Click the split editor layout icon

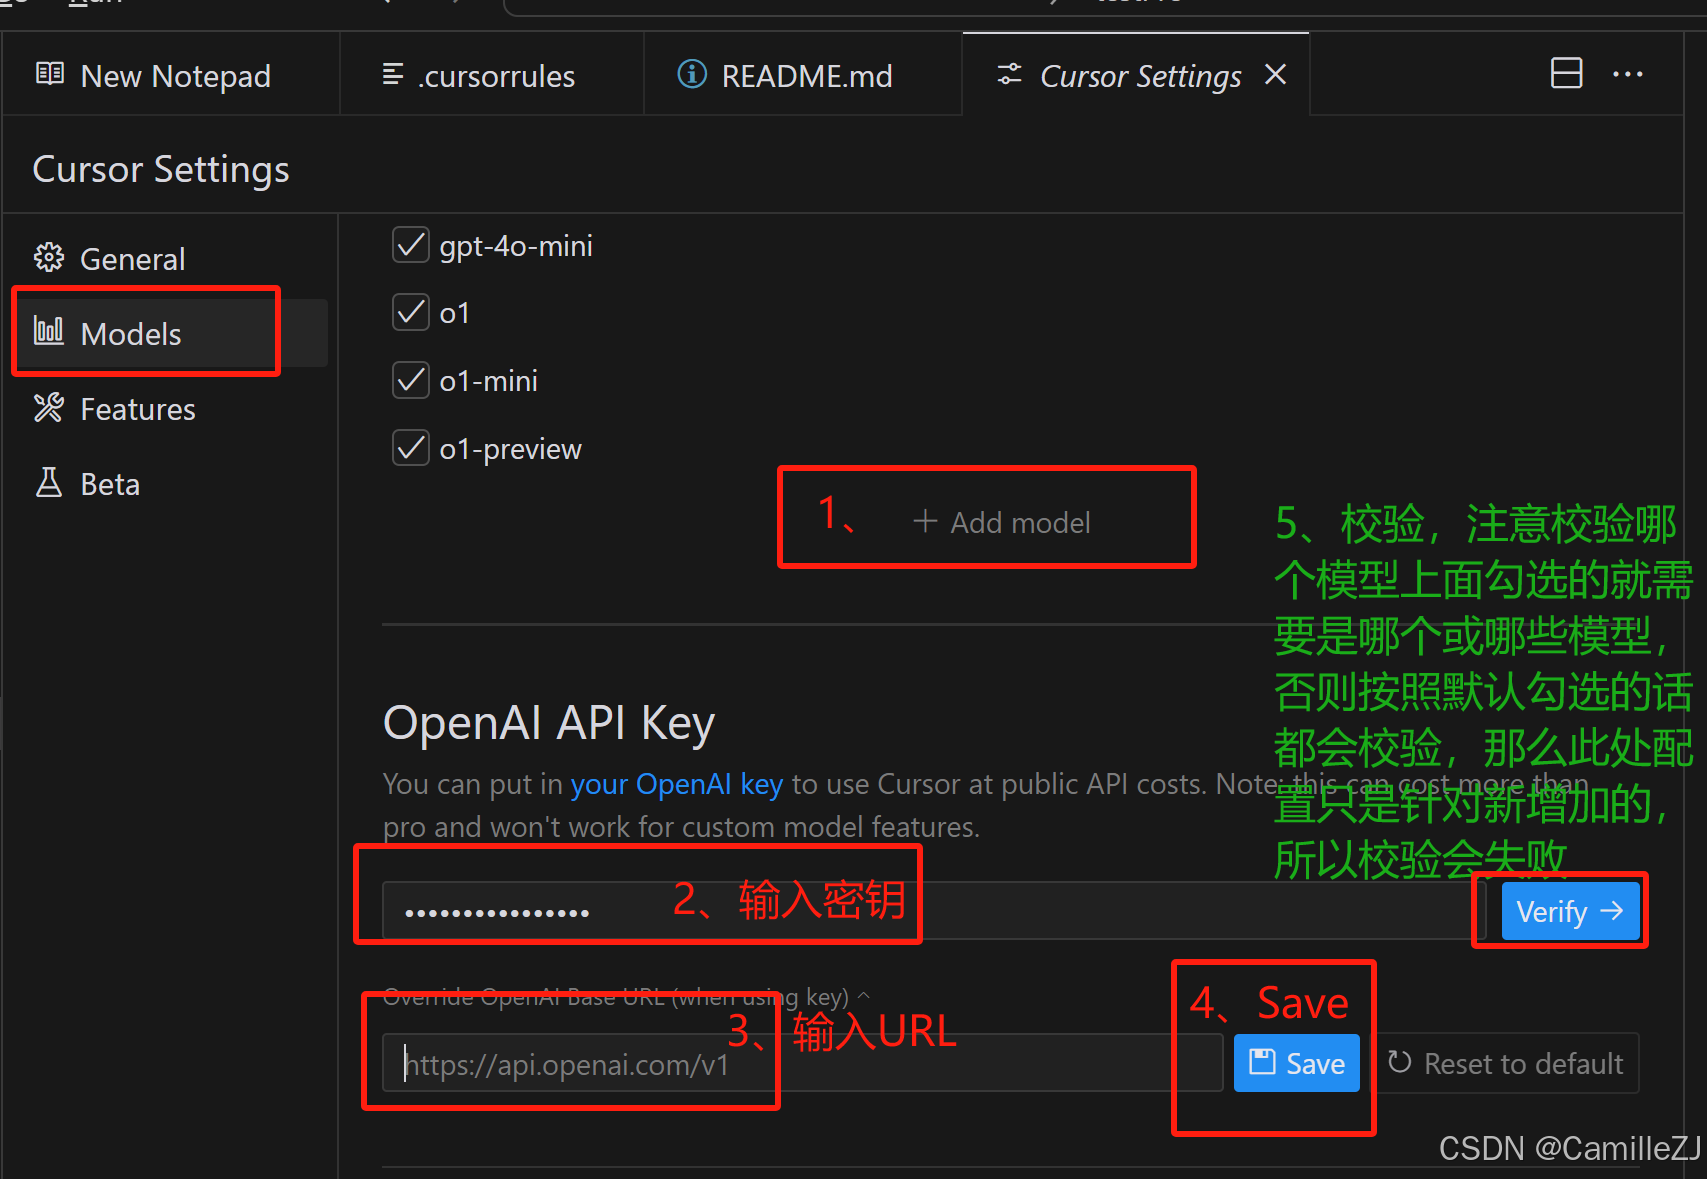(1566, 73)
